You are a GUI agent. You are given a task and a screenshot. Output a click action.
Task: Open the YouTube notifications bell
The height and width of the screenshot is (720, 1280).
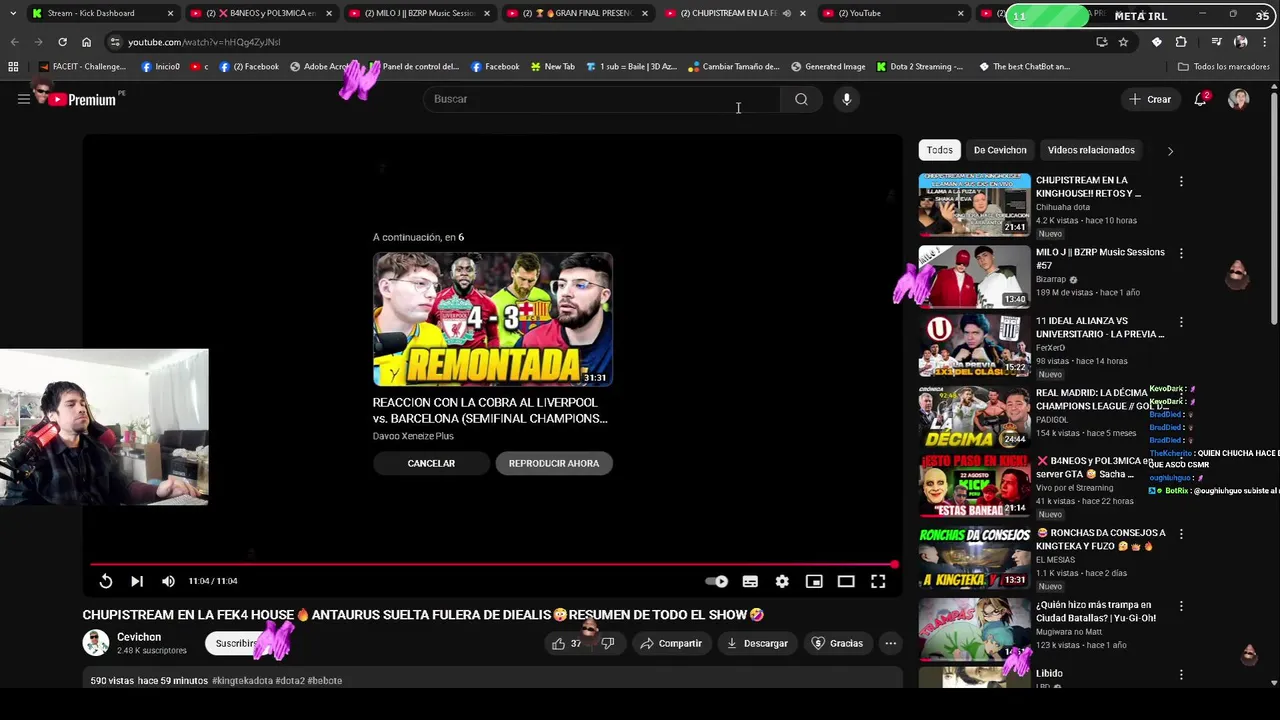(x=1200, y=99)
